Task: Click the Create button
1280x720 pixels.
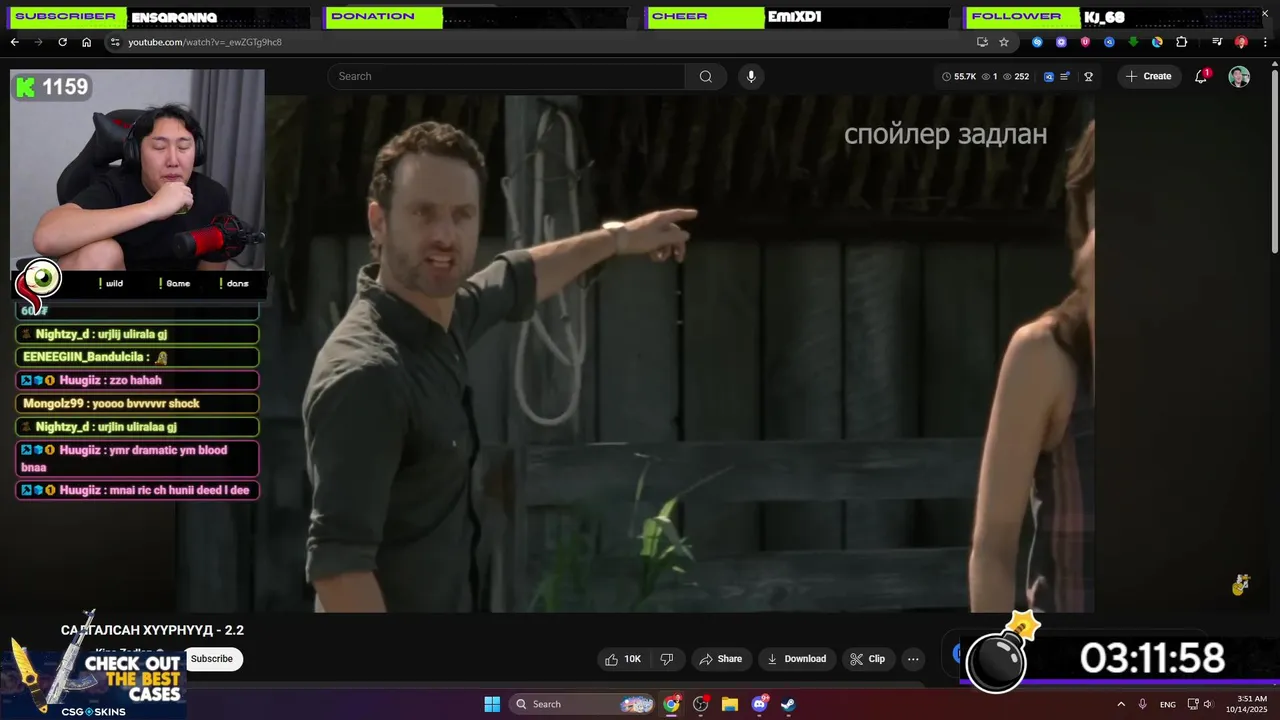Action: click(1148, 76)
